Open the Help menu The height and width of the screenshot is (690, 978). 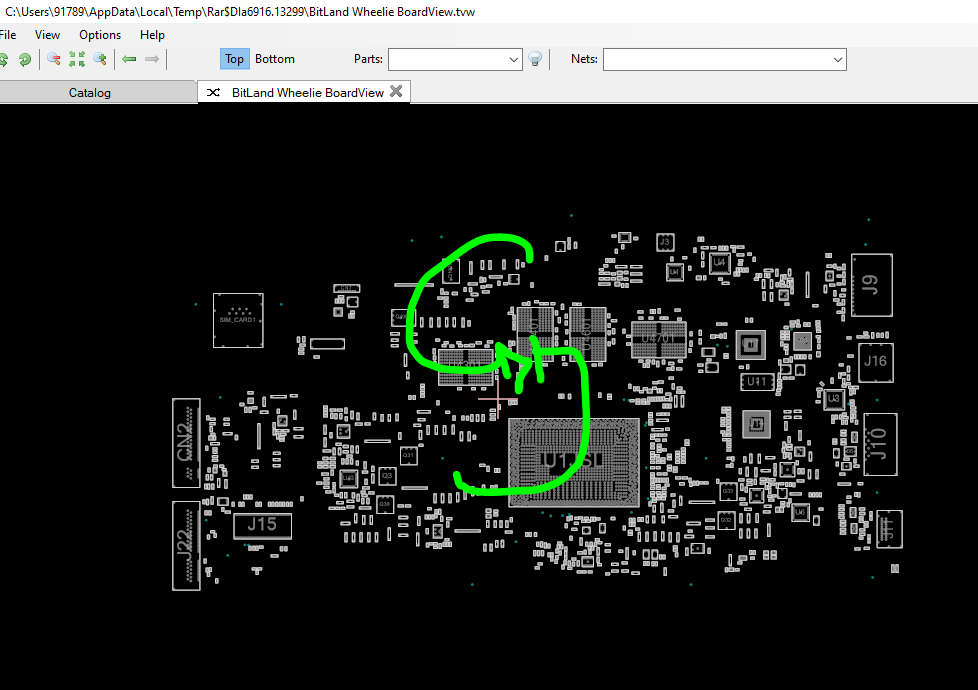point(152,35)
